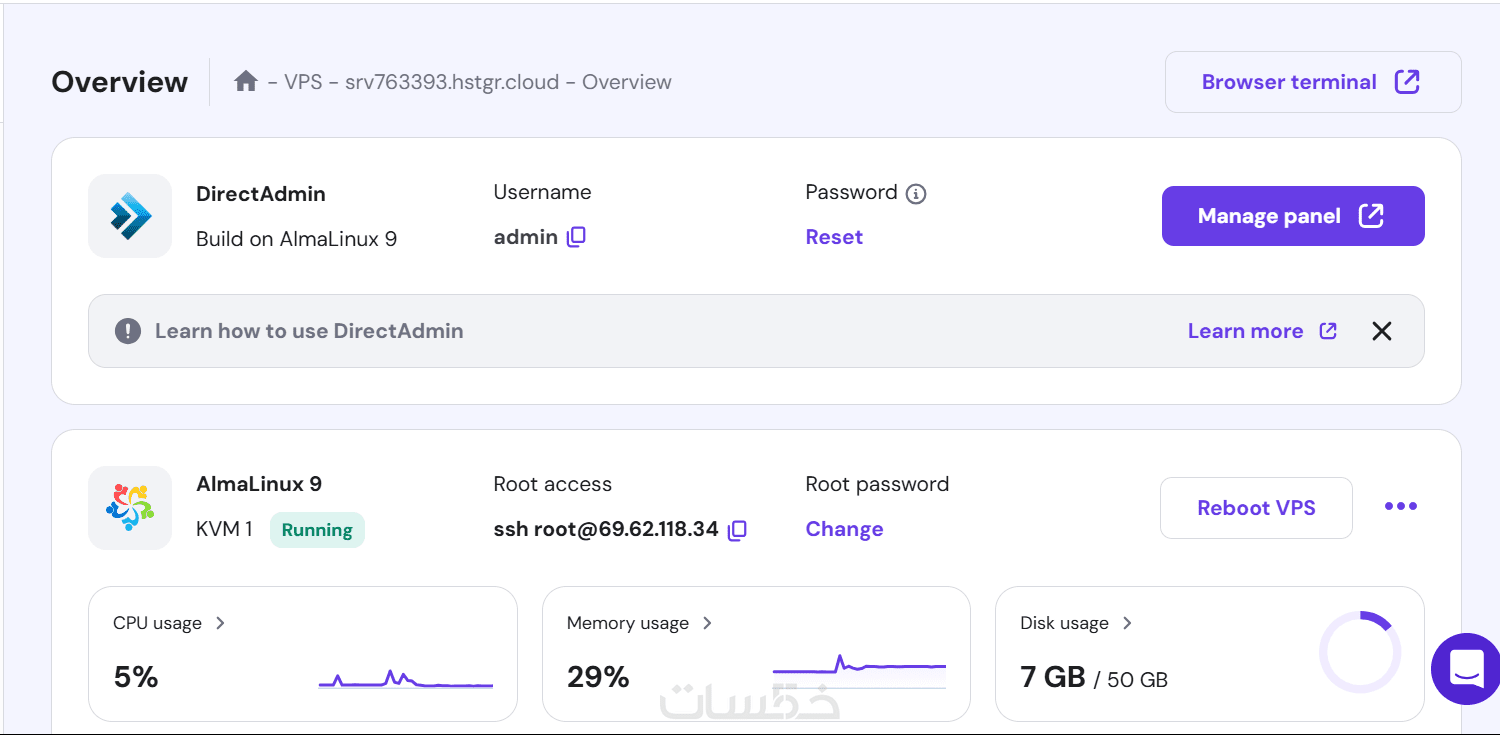
Task: Click the AlmaLinux logo icon
Action: point(130,508)
